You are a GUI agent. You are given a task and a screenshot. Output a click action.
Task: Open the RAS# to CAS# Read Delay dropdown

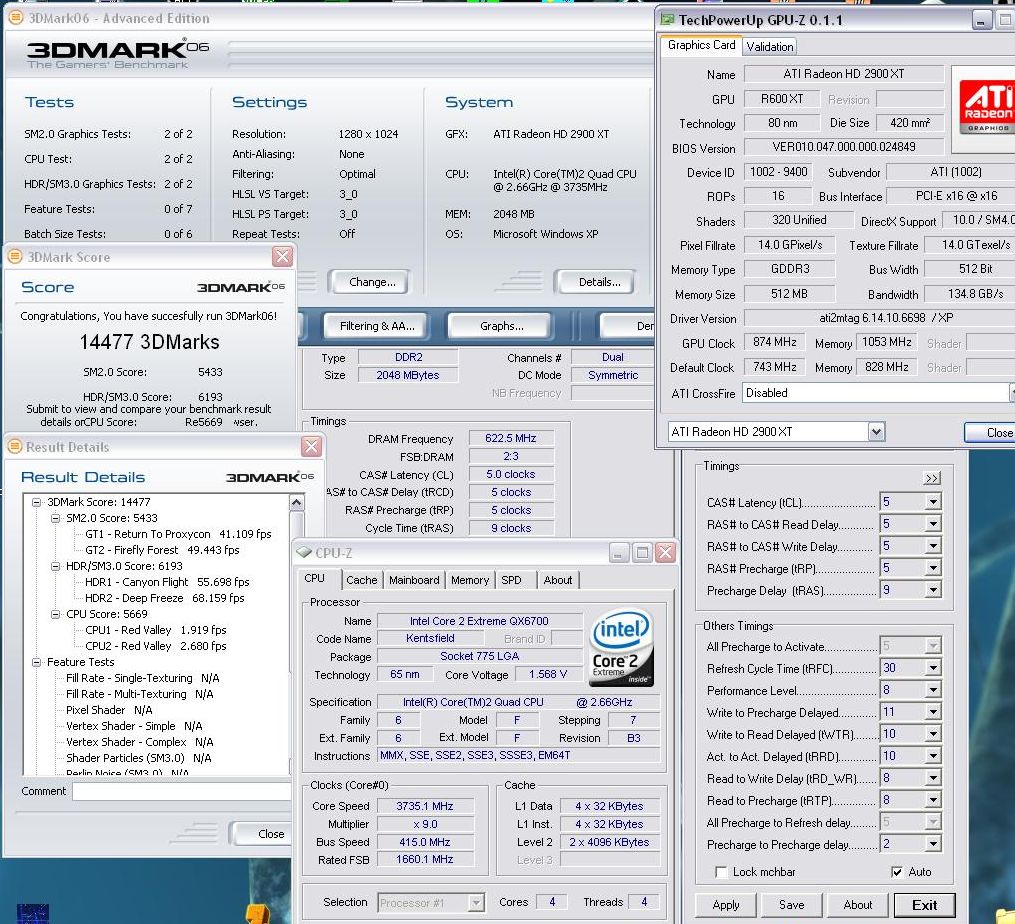933,524
